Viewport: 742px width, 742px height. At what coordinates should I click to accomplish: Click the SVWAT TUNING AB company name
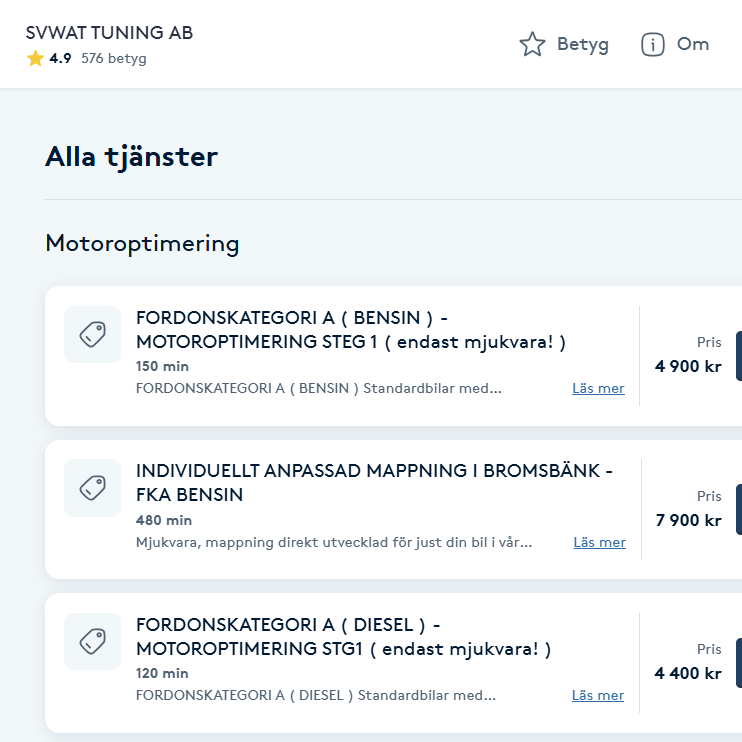109,33
